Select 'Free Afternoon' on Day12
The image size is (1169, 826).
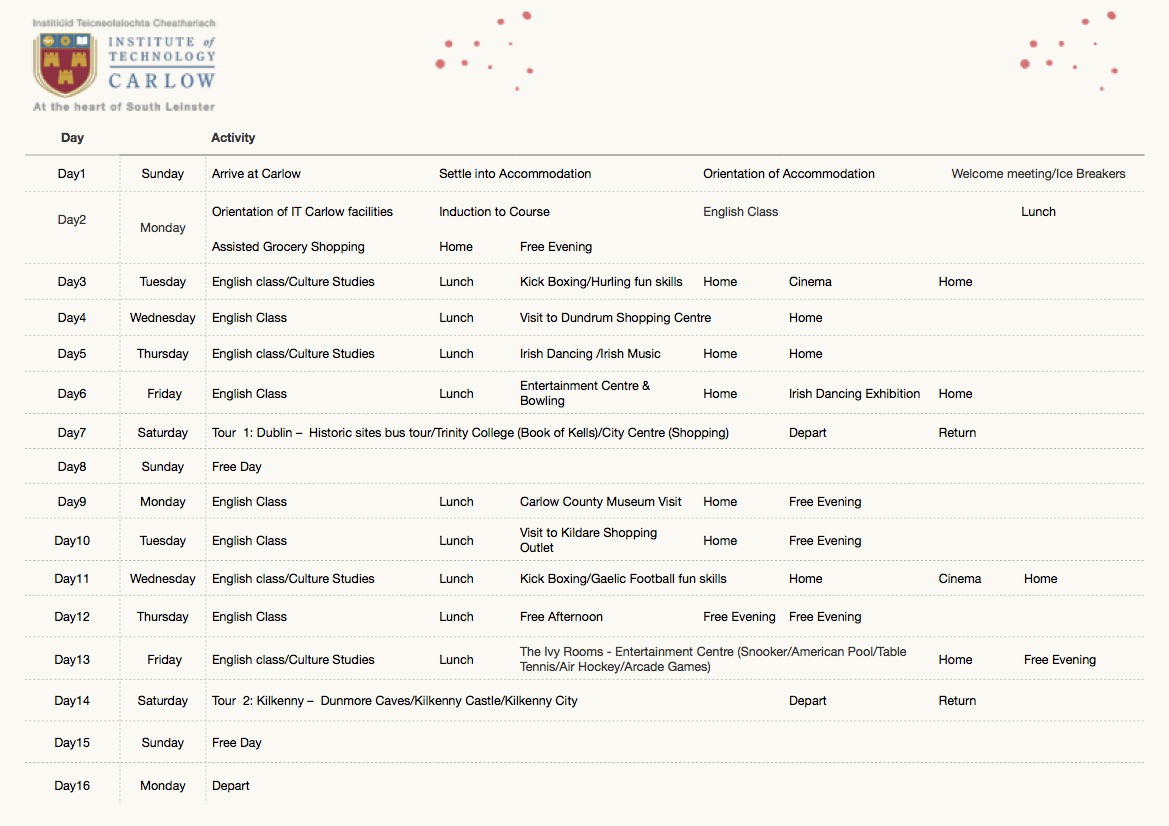[x=561, y=617]
